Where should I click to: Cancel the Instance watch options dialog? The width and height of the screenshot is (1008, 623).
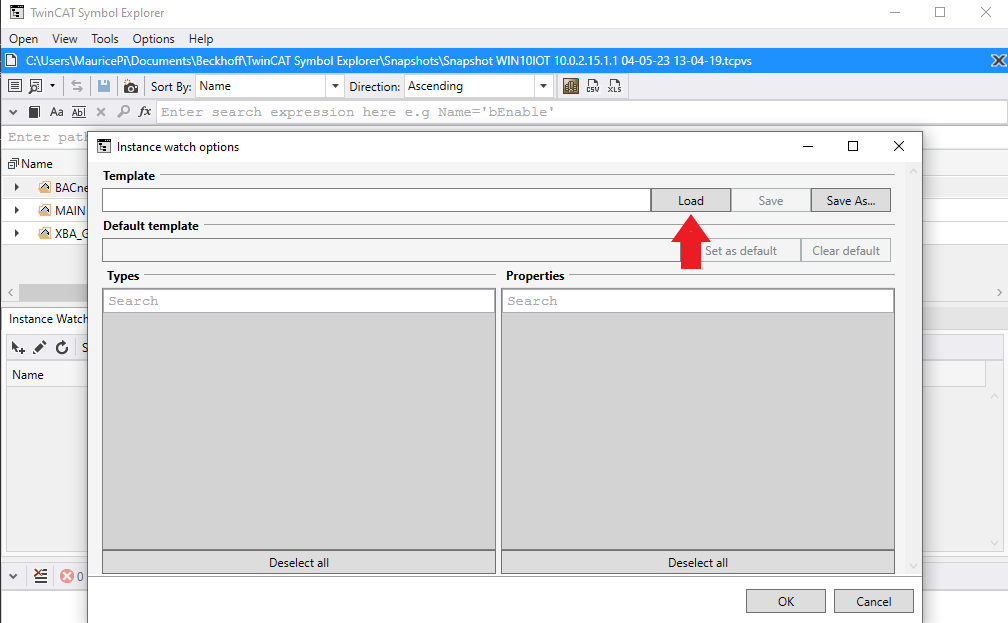874,601
